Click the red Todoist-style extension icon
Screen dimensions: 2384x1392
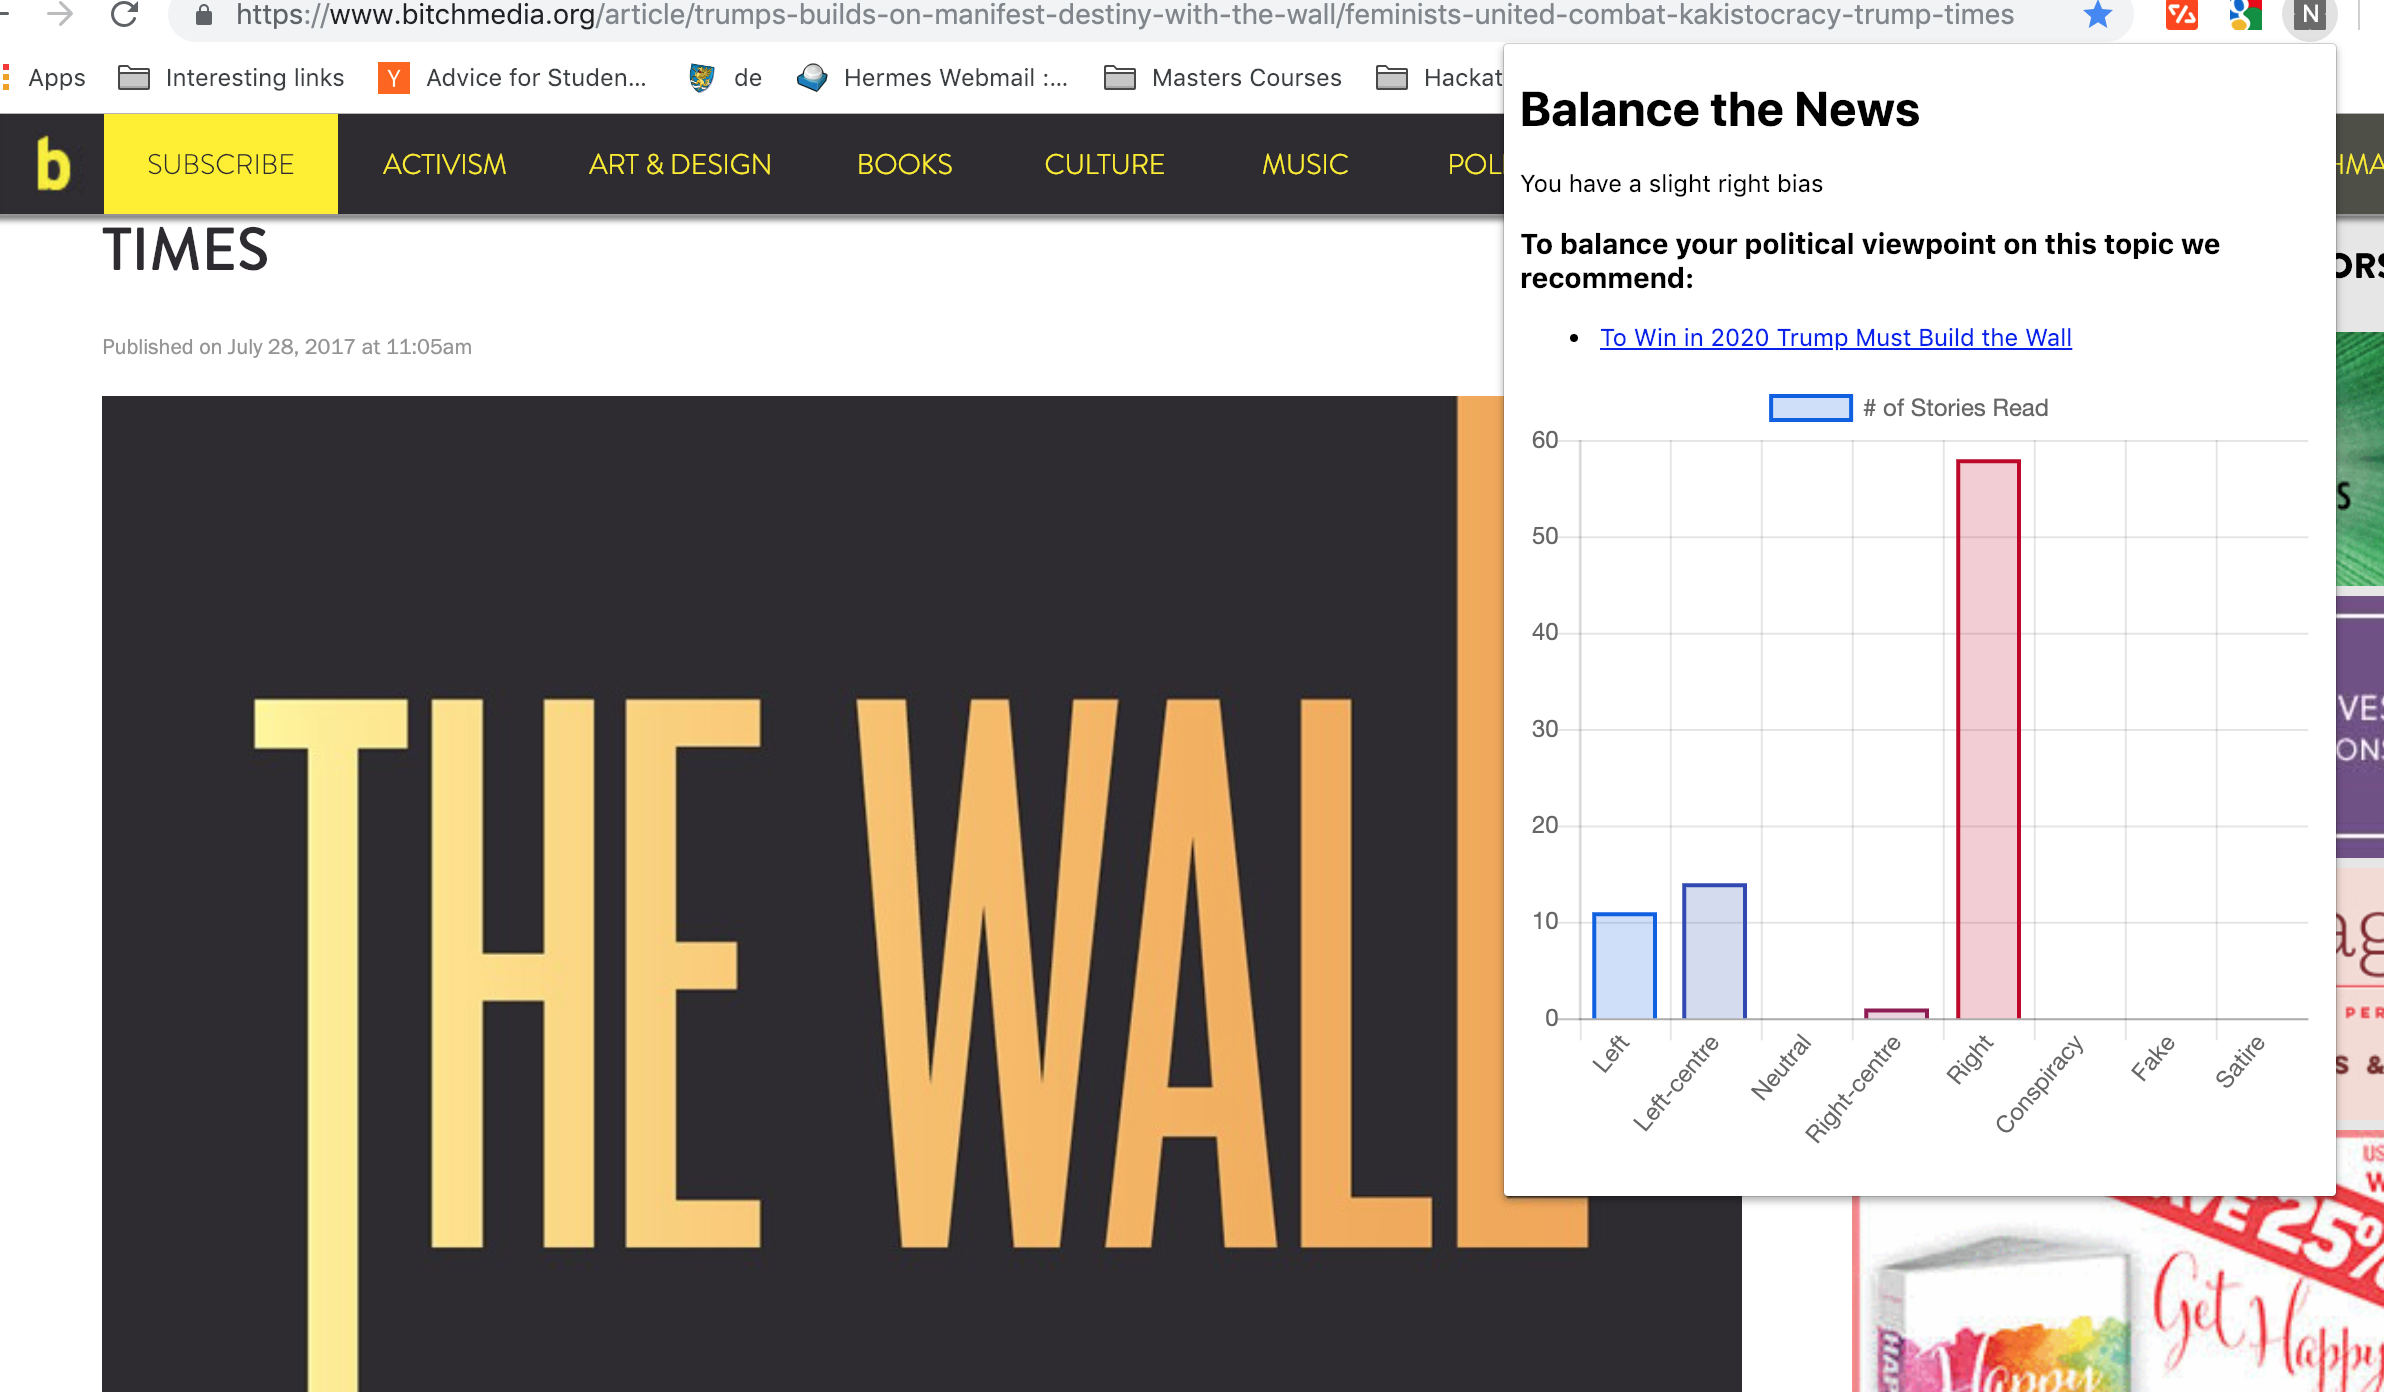2181,14
